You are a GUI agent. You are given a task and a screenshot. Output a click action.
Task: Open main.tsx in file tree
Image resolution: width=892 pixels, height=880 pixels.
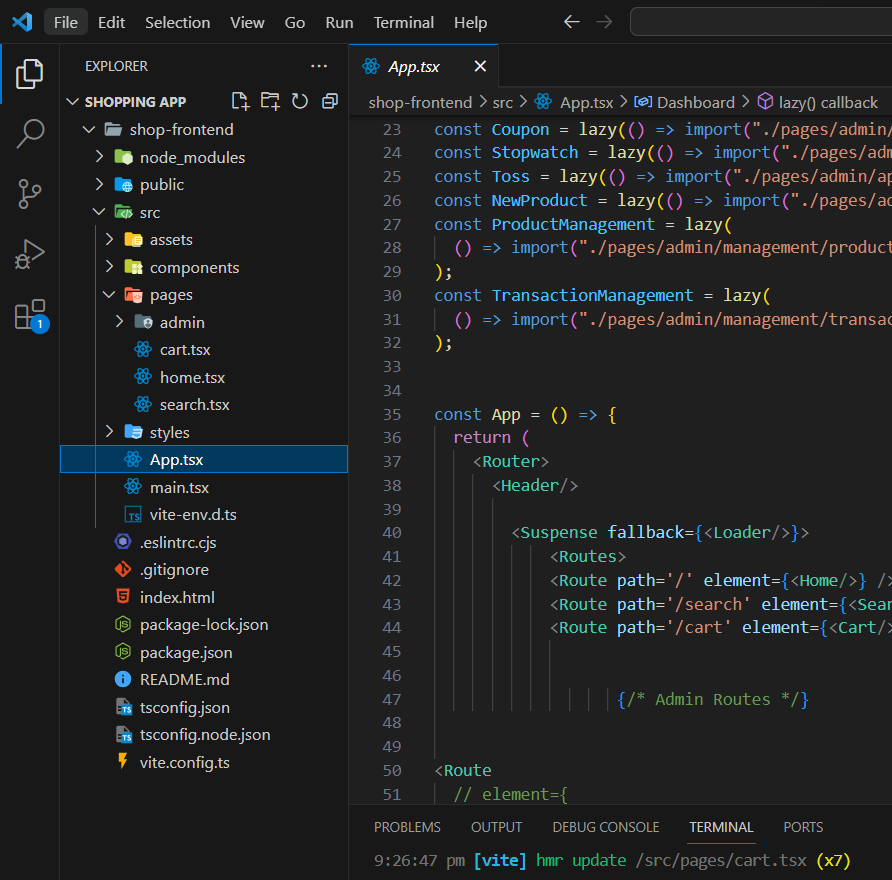point(204,487)
